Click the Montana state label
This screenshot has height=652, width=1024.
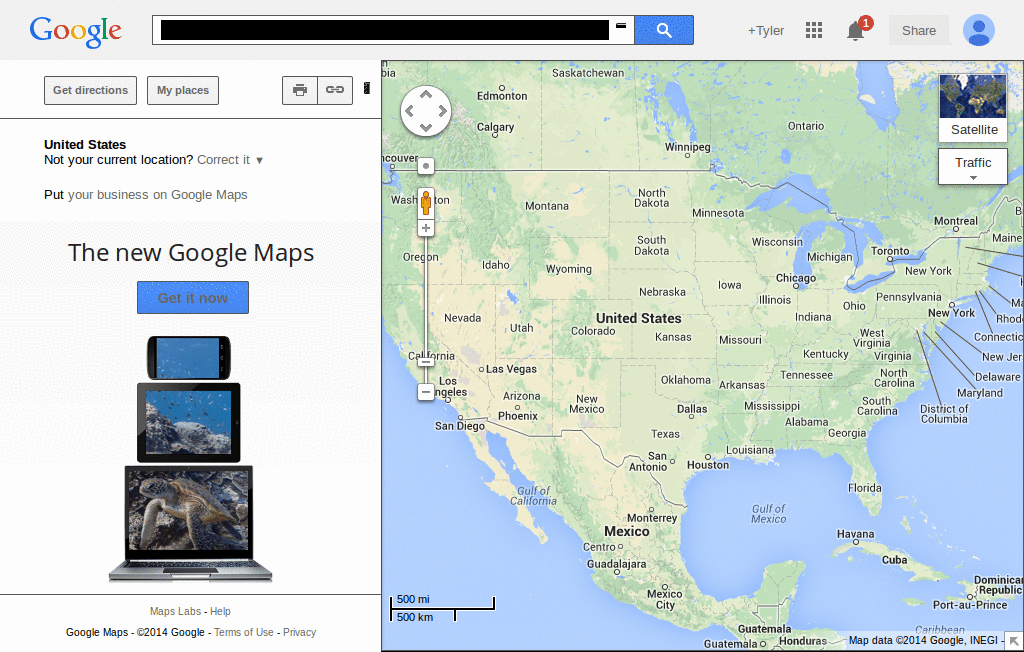pos(547,206)
